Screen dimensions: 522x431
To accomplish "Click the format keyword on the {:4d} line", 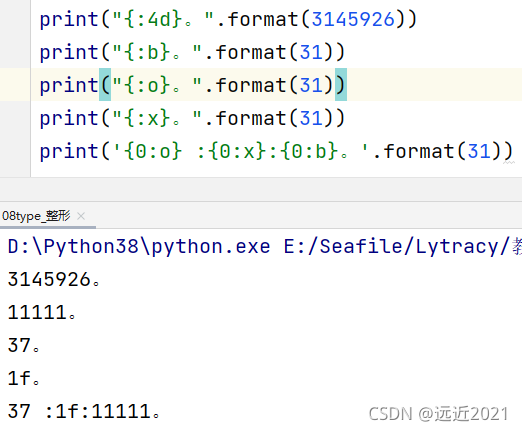I will [x=263, y=19].
